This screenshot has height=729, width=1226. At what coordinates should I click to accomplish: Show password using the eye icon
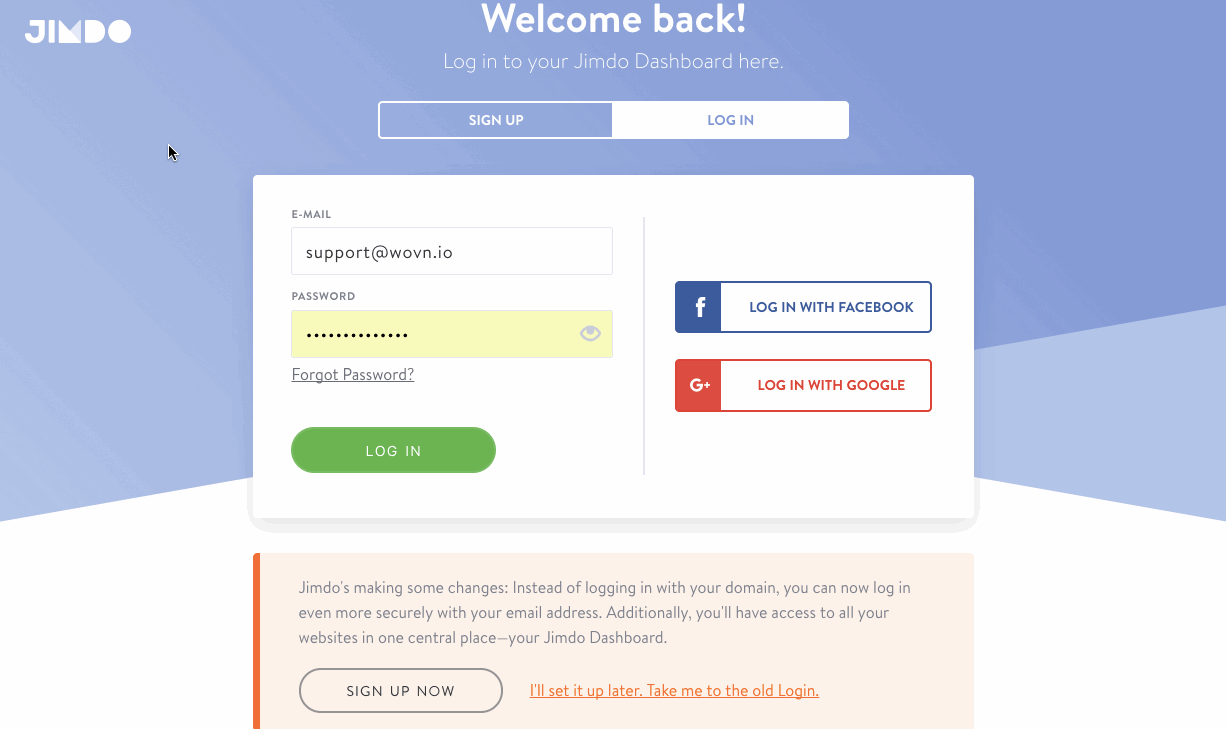tap(590, 334)
